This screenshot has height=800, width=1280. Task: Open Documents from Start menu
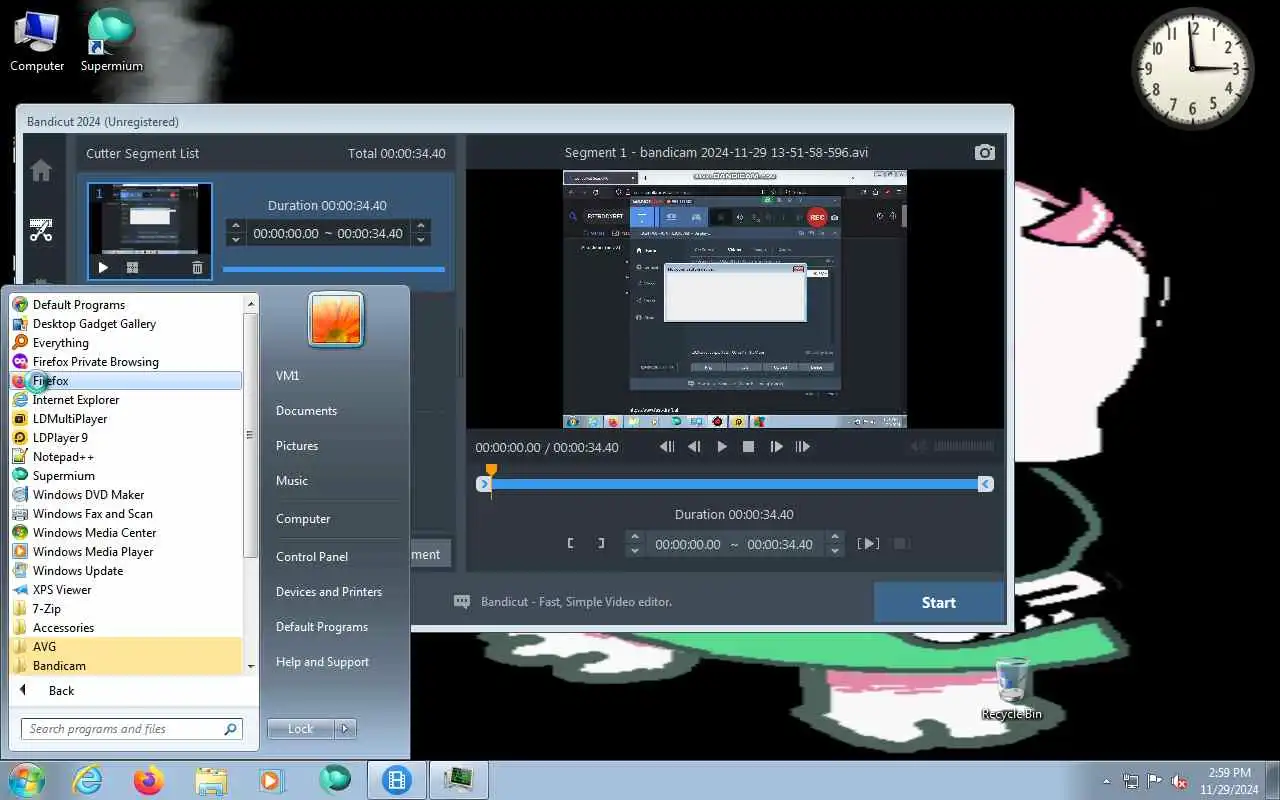[x=306, y=411]
